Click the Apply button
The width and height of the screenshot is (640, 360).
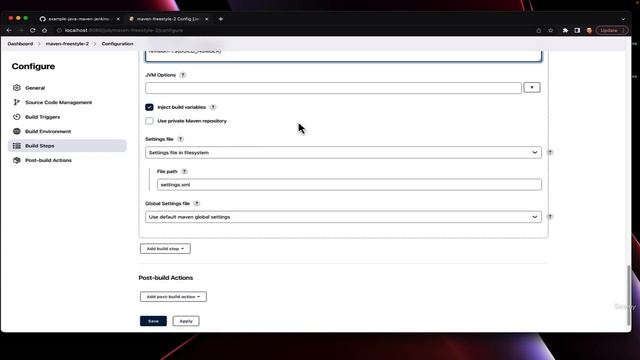click(186, 321)
